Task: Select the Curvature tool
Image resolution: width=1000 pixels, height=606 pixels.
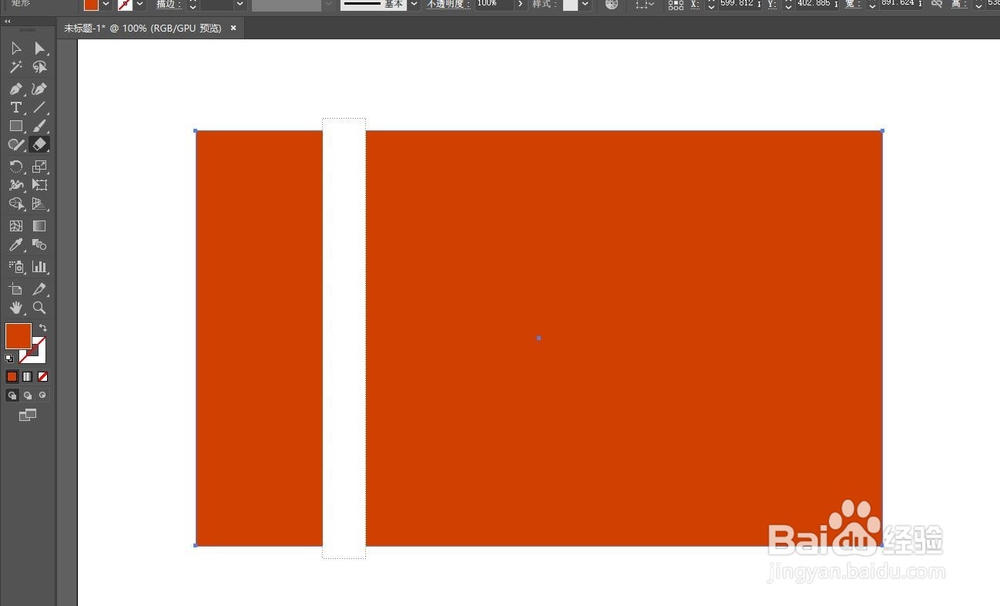Action: [40, 89]
